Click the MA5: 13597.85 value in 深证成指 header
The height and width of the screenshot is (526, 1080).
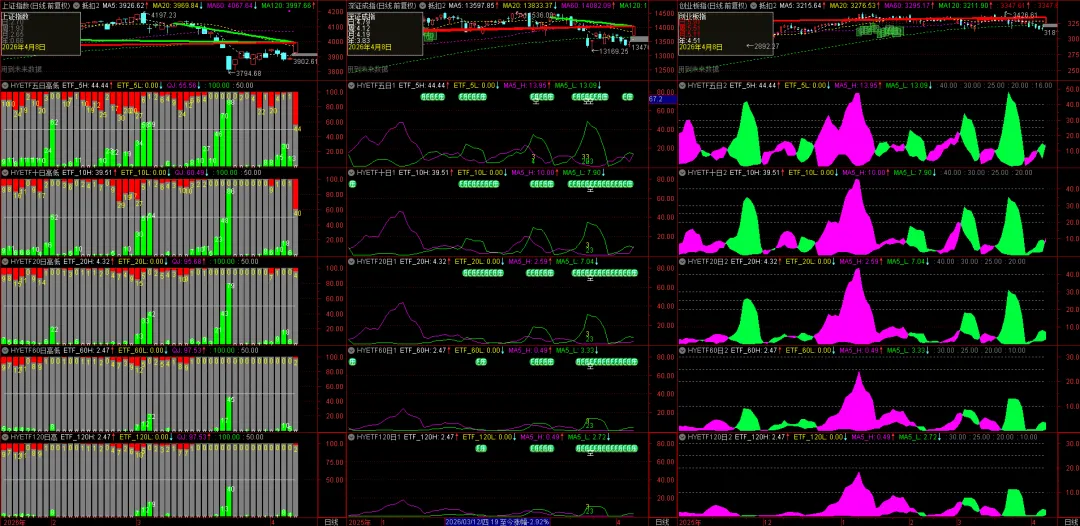click(472, 6)
